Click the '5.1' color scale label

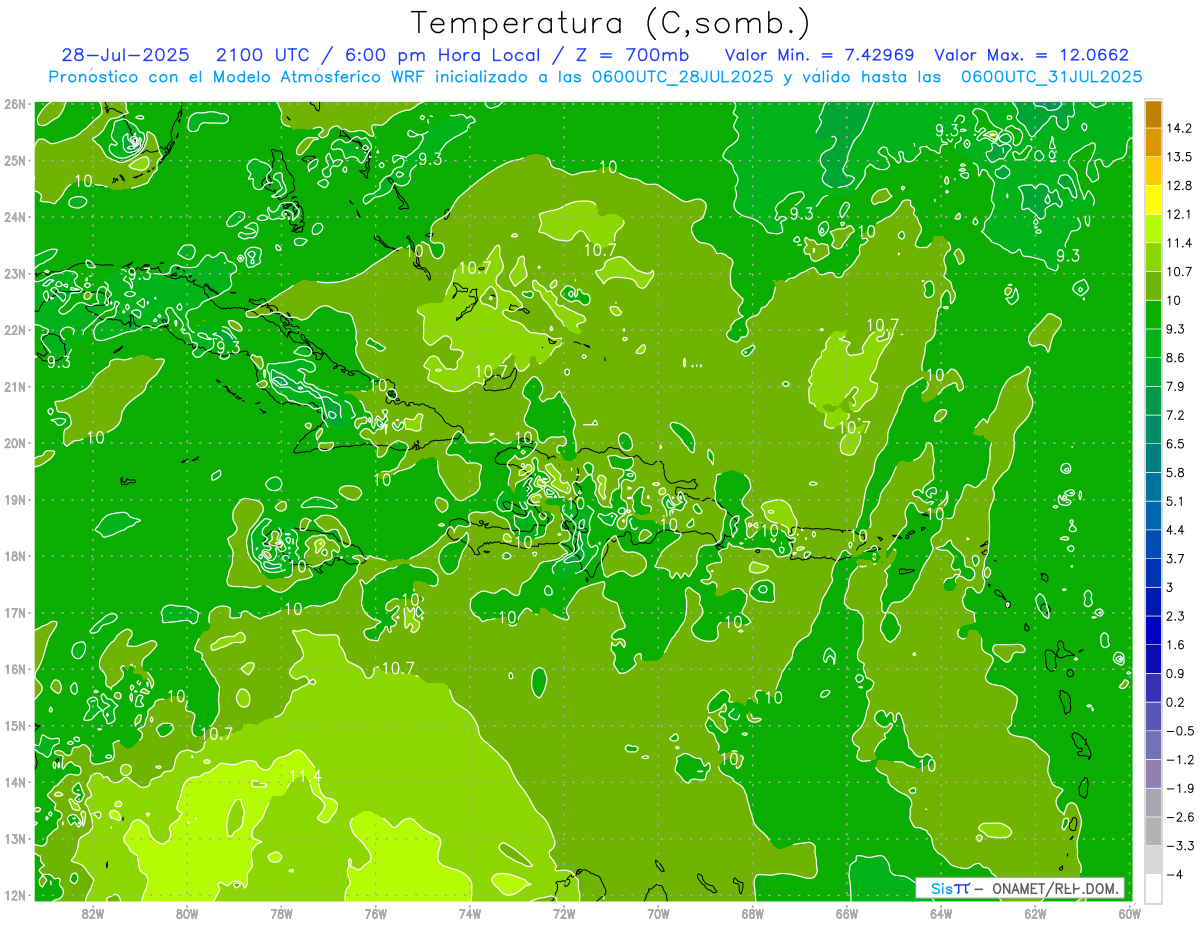pyautogui.click(x=1177, y=501)
